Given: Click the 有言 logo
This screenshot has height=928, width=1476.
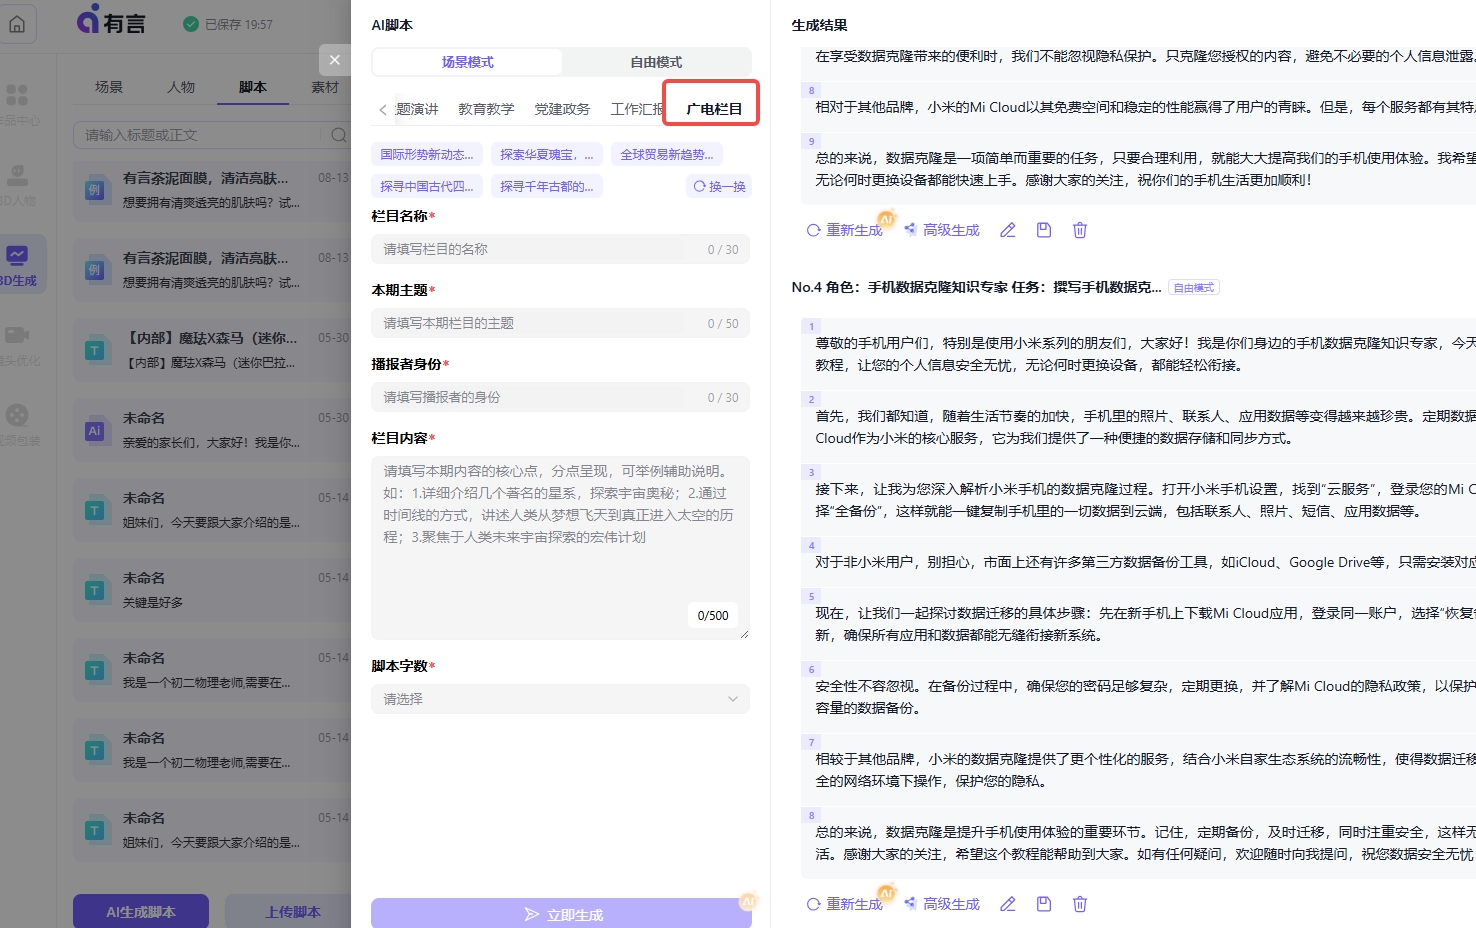Looking at the screenshot, I should 111,20.
